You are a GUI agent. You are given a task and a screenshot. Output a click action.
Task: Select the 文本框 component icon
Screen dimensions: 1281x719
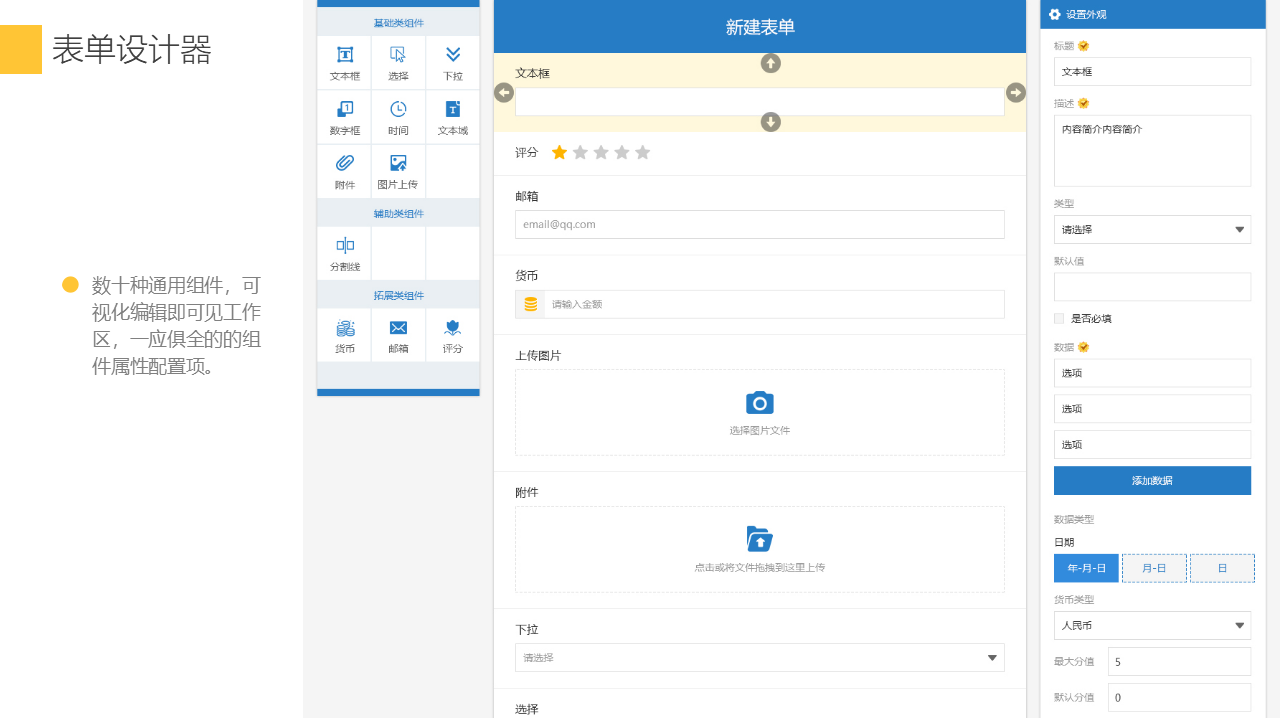[x=345, y=55]
